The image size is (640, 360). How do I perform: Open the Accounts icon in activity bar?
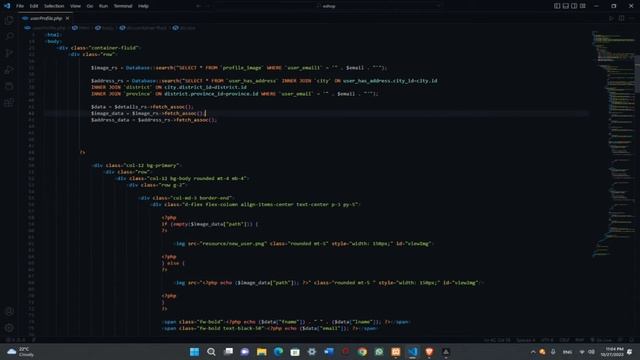click(9, 311)
